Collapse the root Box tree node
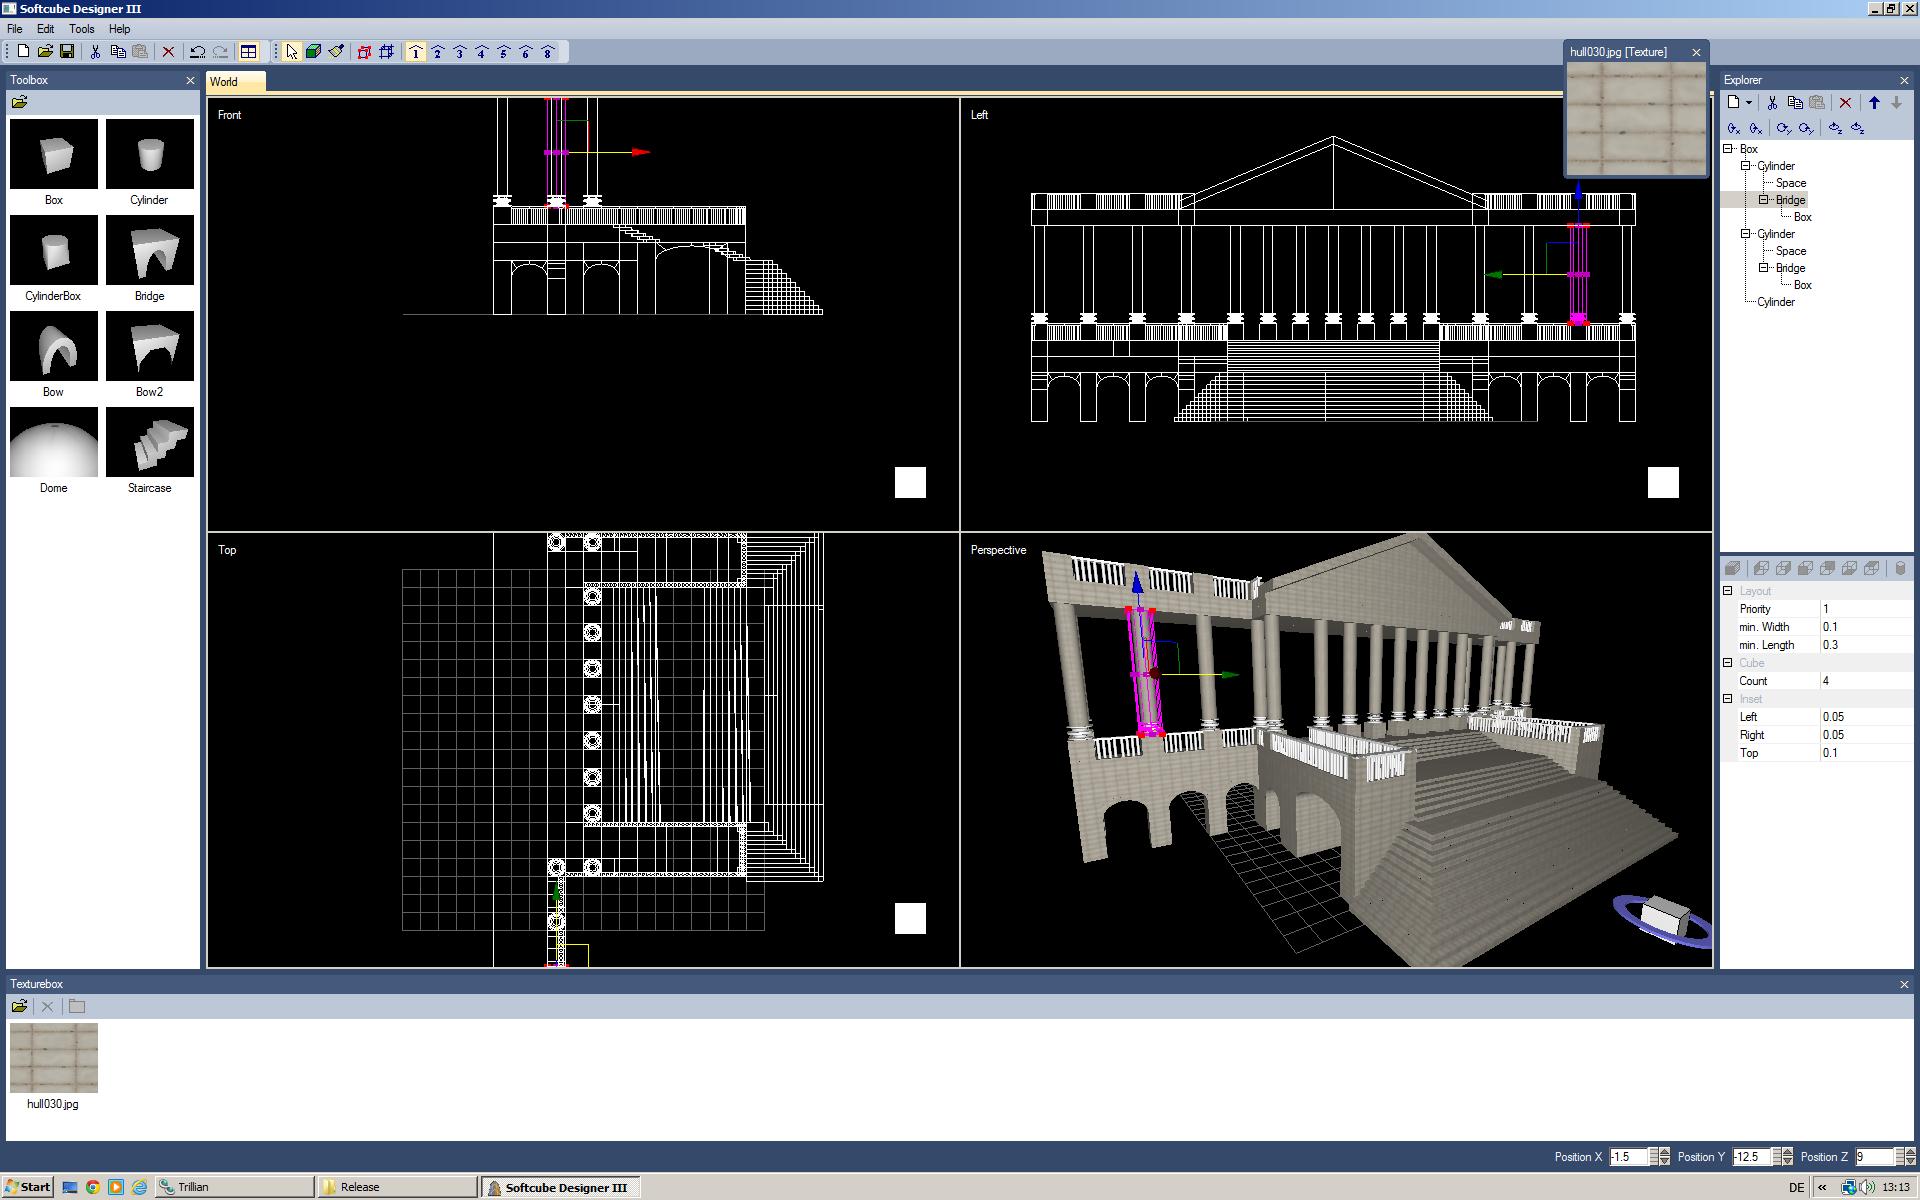This screenshot has height=1200, width=1920. click(1728, 149)
